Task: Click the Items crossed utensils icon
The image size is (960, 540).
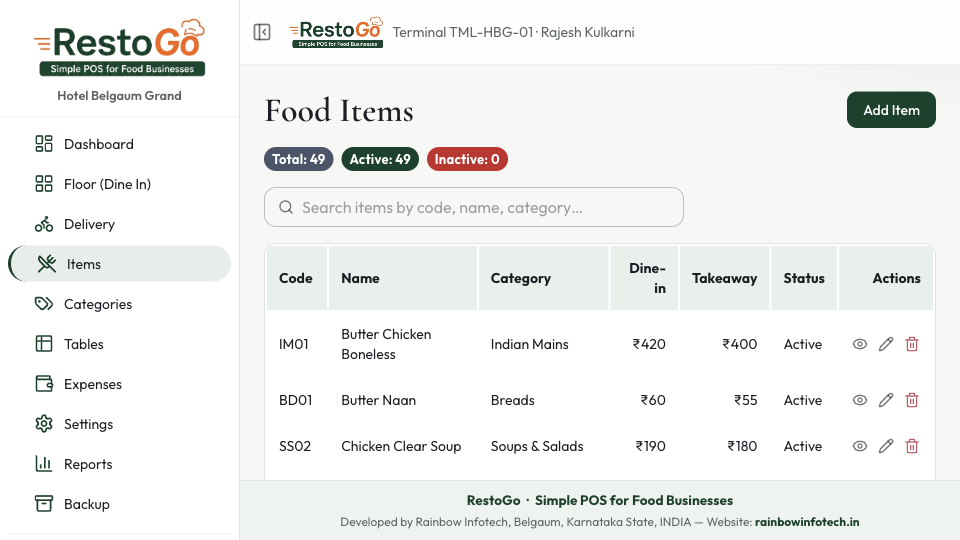Action: click(x=47, y=264)
